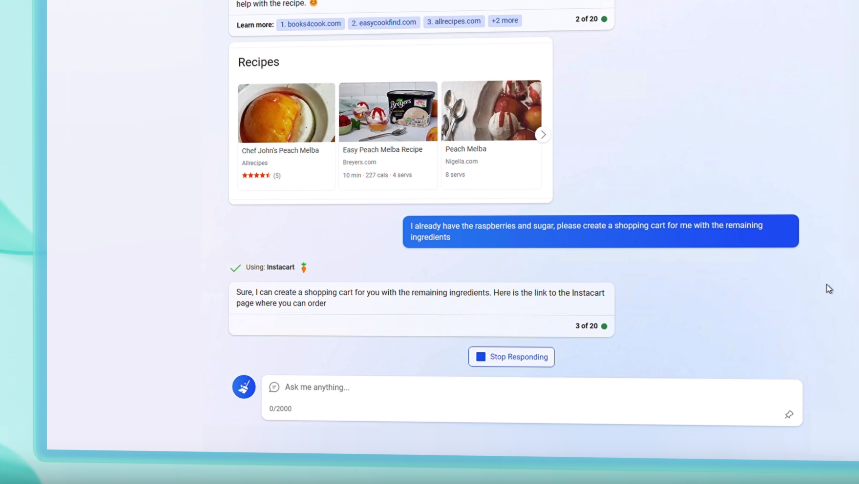Click the New topic broom icon
This screenshot has height=484, width=859.
244,387
